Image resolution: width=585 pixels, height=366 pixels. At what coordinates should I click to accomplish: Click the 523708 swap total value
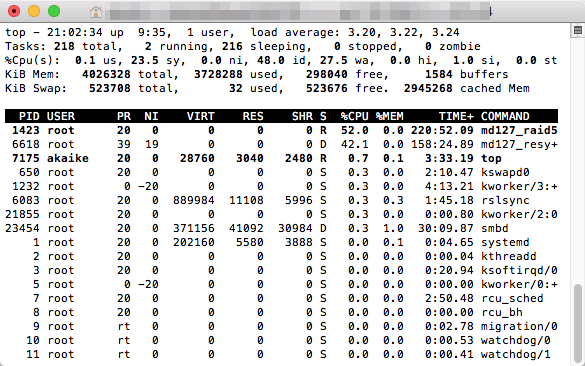[x=110, y=88]
